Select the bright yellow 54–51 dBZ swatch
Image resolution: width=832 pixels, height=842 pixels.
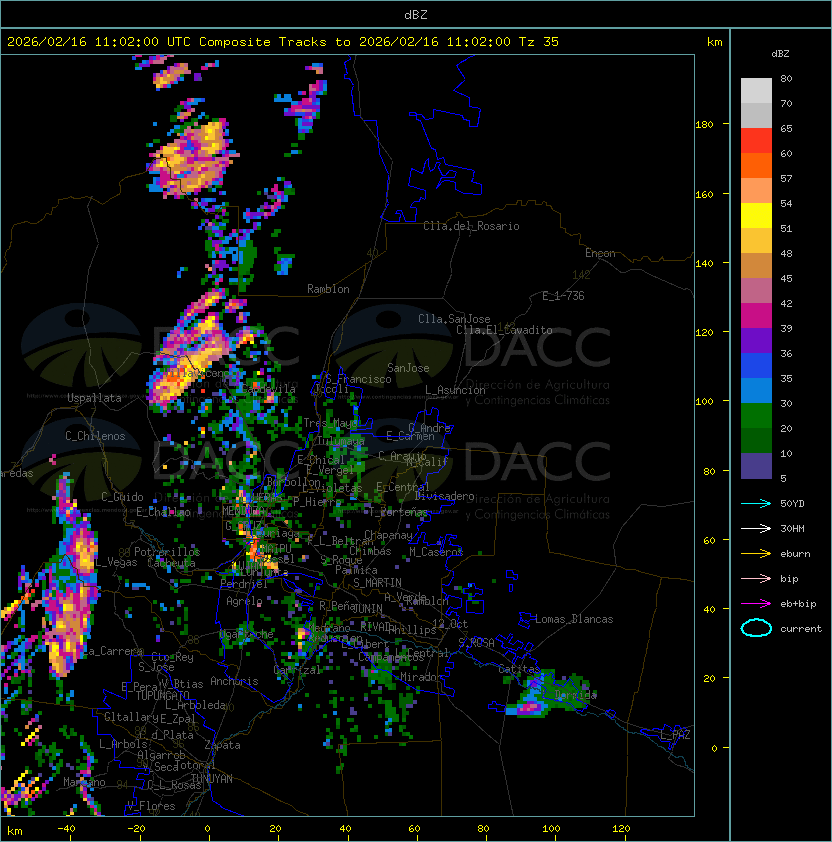tap(756, 216)
